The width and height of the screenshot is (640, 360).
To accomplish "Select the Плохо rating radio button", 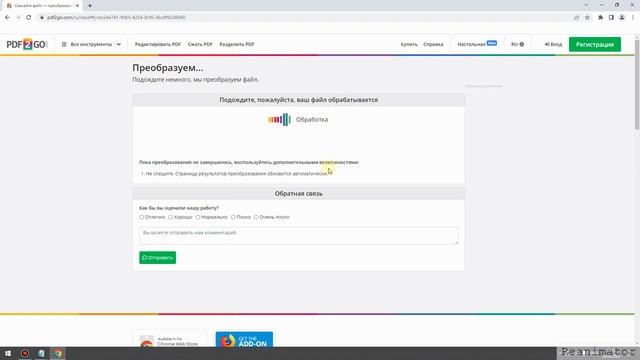I will click(233, 217).
